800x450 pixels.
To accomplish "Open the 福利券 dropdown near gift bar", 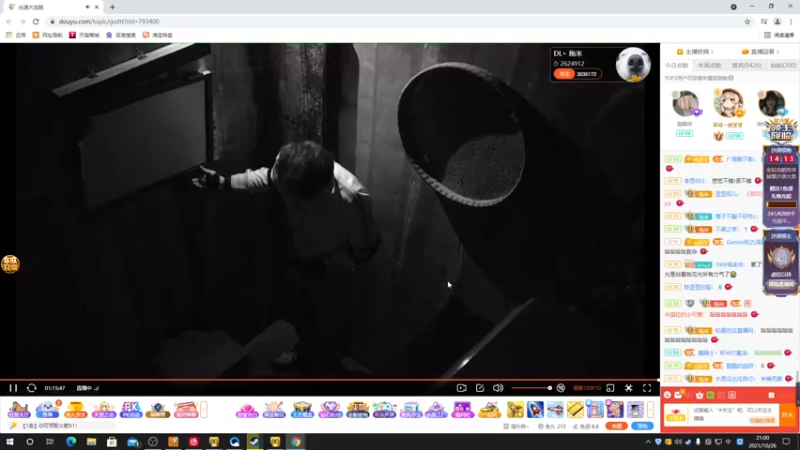I will (516, 426).
